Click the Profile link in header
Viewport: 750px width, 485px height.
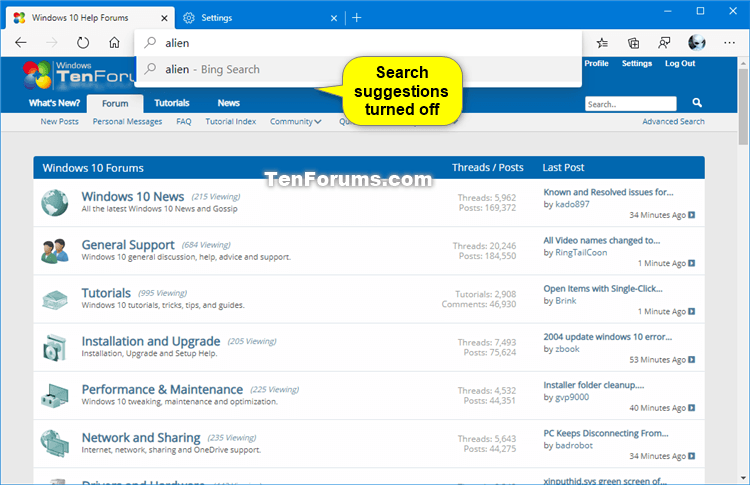coord(596,63)
